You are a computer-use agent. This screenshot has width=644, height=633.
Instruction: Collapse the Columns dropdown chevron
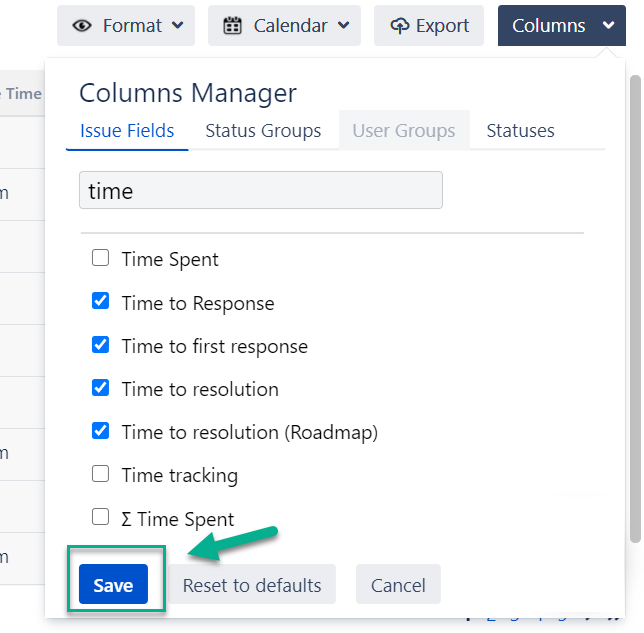pyautogui.click(x=608, y=26)
